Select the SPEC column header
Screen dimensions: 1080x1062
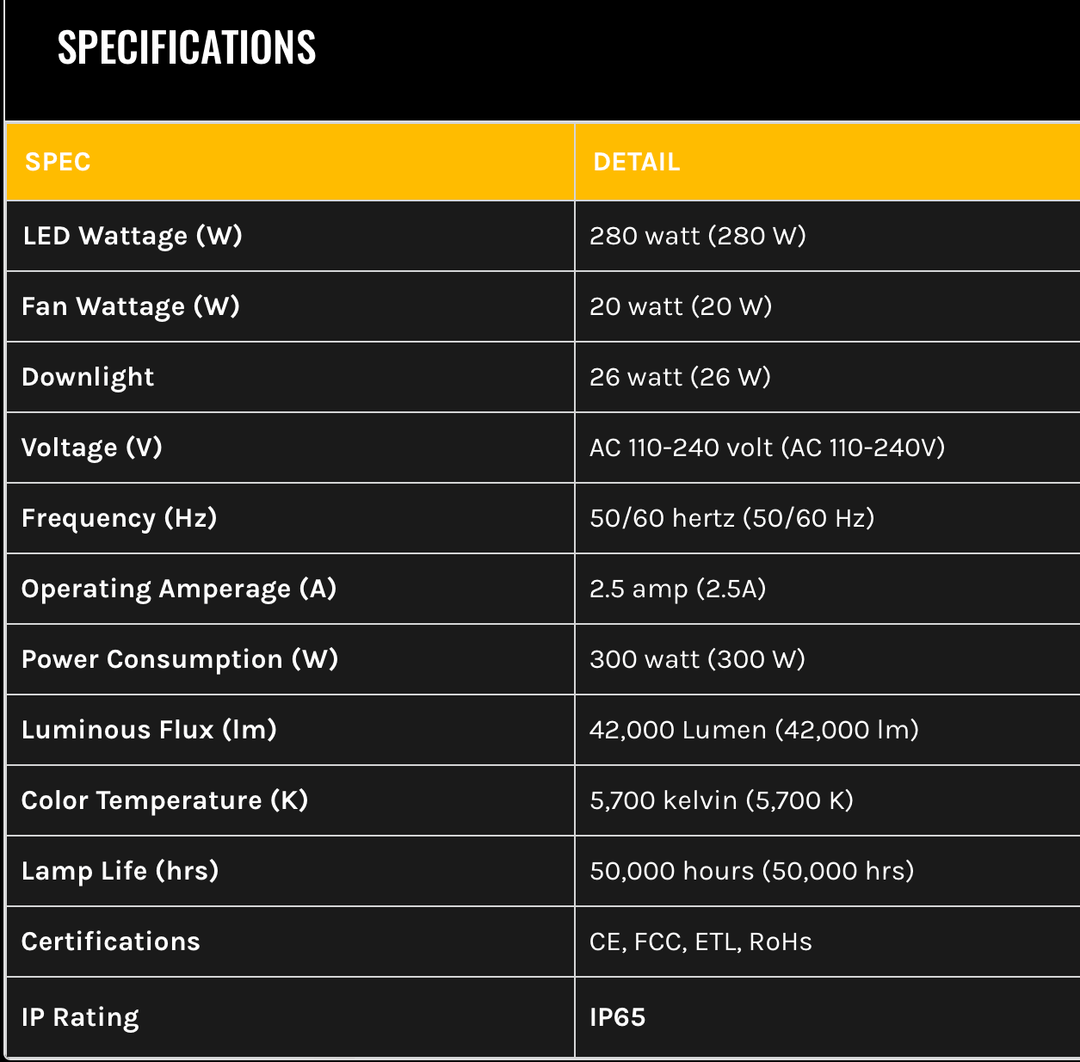pyautogui.click(x=58, y=162)
